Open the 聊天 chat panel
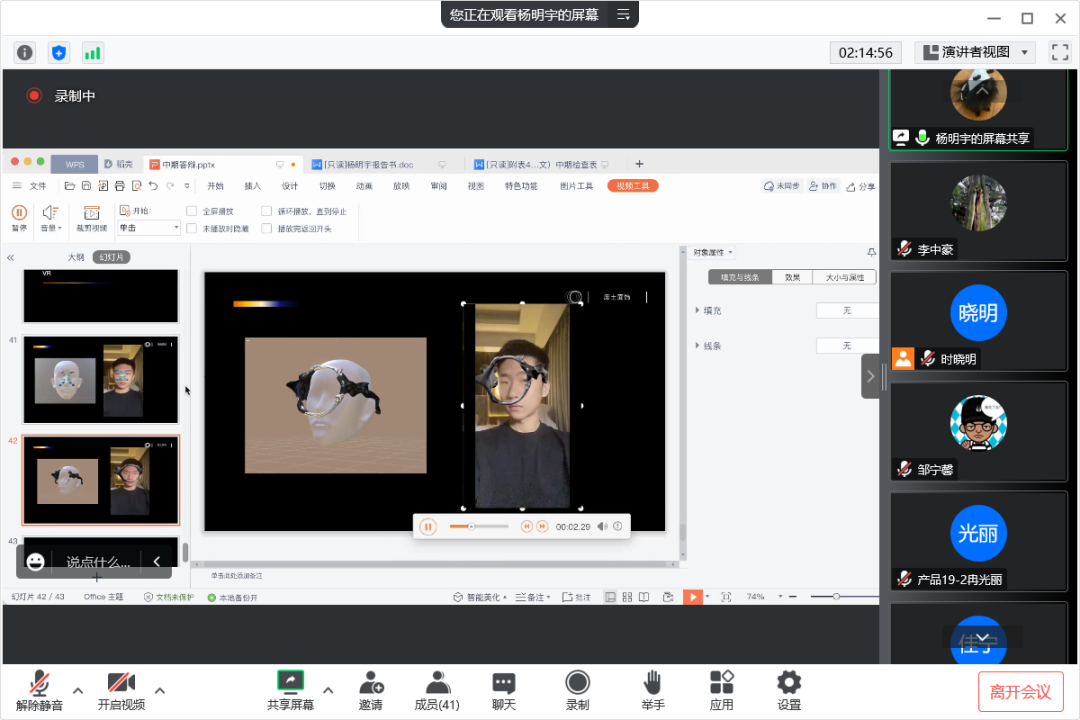This screenshot has width=1080, height=720. click(x=503, y=691)
